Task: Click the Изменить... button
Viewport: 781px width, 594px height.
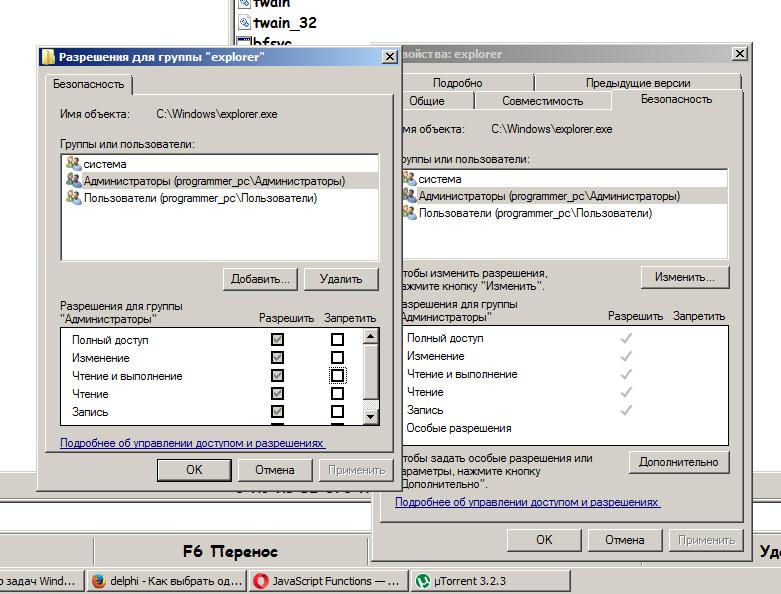Action: 684,277
